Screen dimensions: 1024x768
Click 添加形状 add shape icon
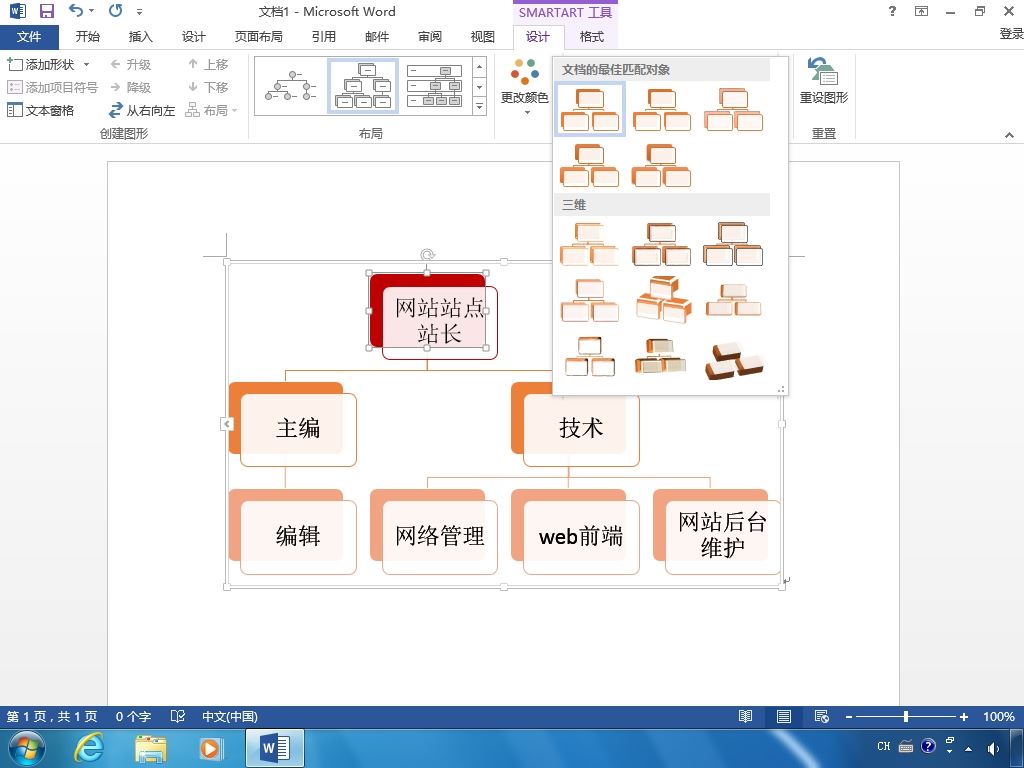click(x=14, y=64)
